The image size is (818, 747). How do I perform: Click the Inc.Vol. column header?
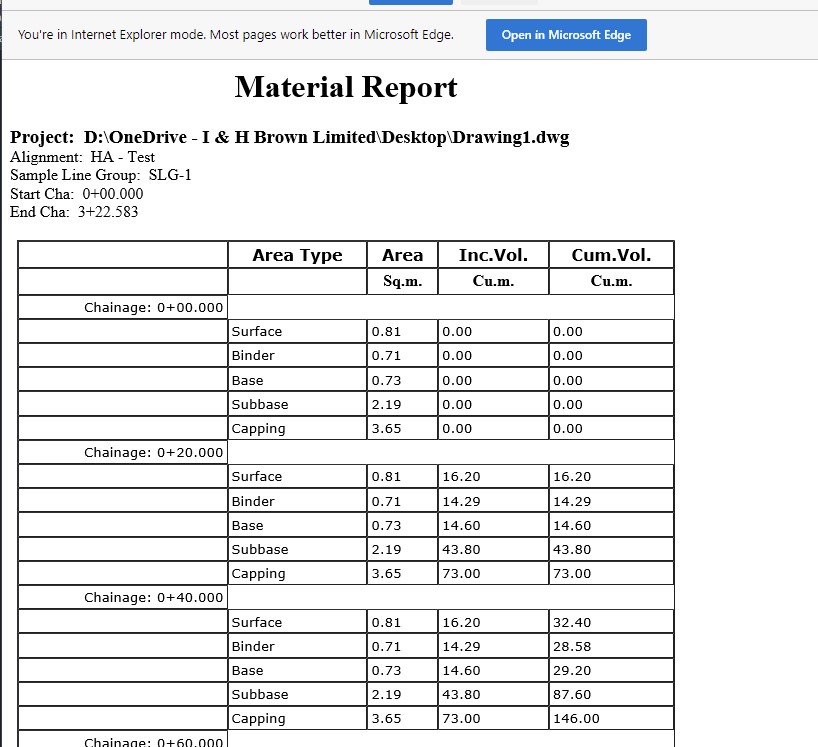pos(493,255)
